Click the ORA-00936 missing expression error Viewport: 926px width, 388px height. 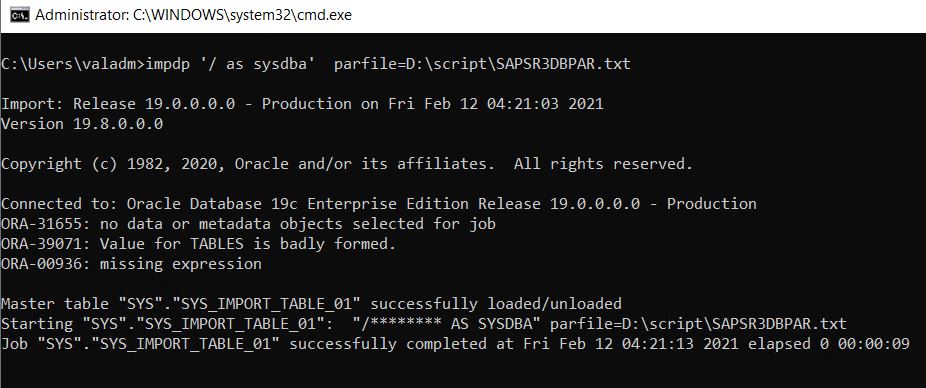tap(131, 264)
